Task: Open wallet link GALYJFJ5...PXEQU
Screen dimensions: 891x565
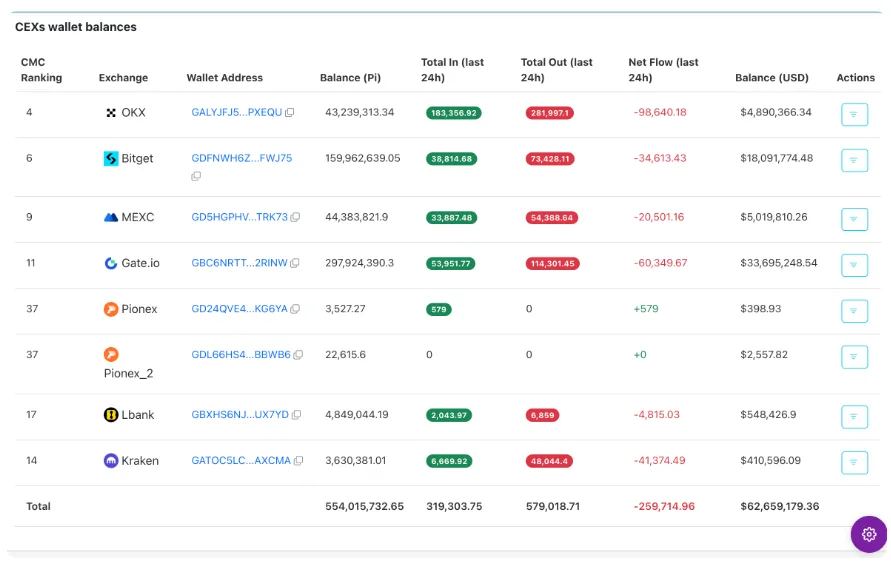Action: [236, 113]
